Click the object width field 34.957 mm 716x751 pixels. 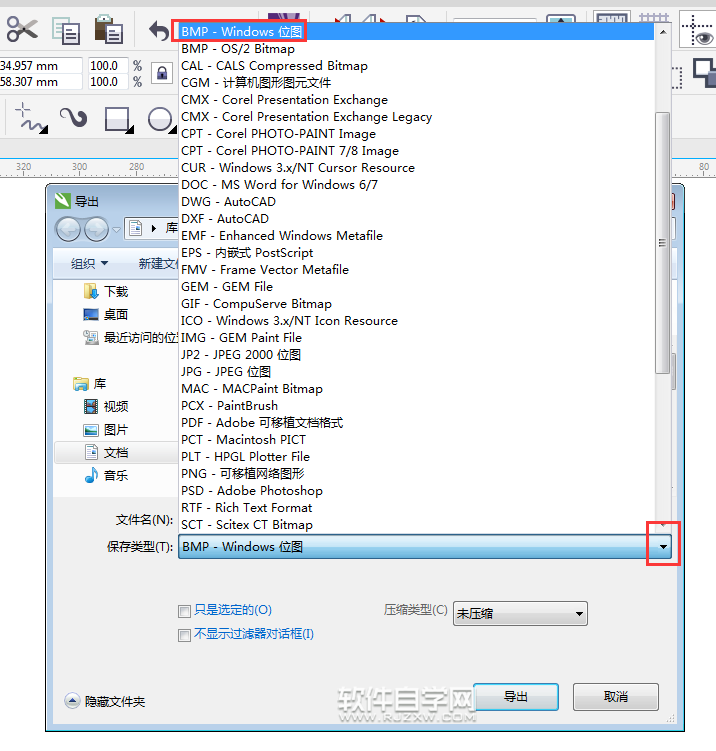coord(41,66)
